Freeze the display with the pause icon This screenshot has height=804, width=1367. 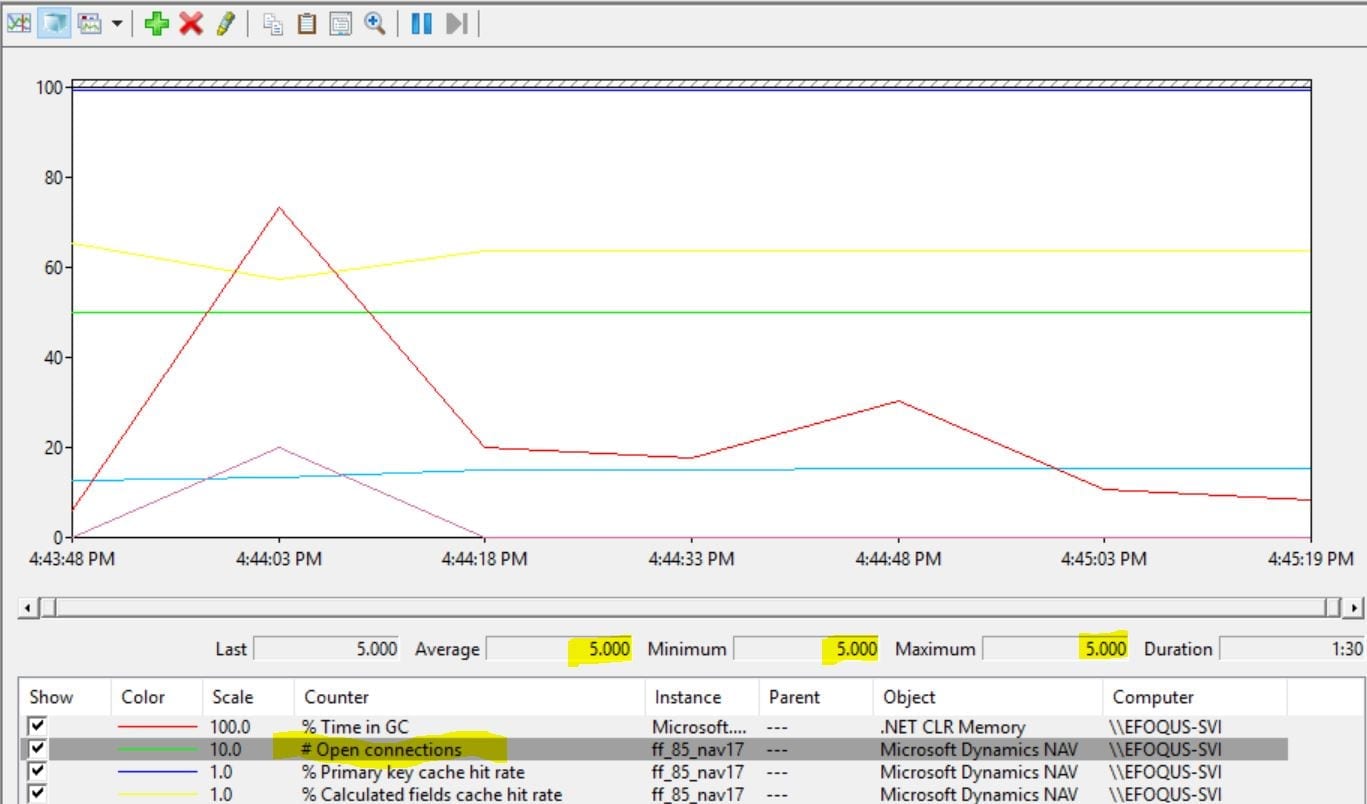[x=422, y=23]
